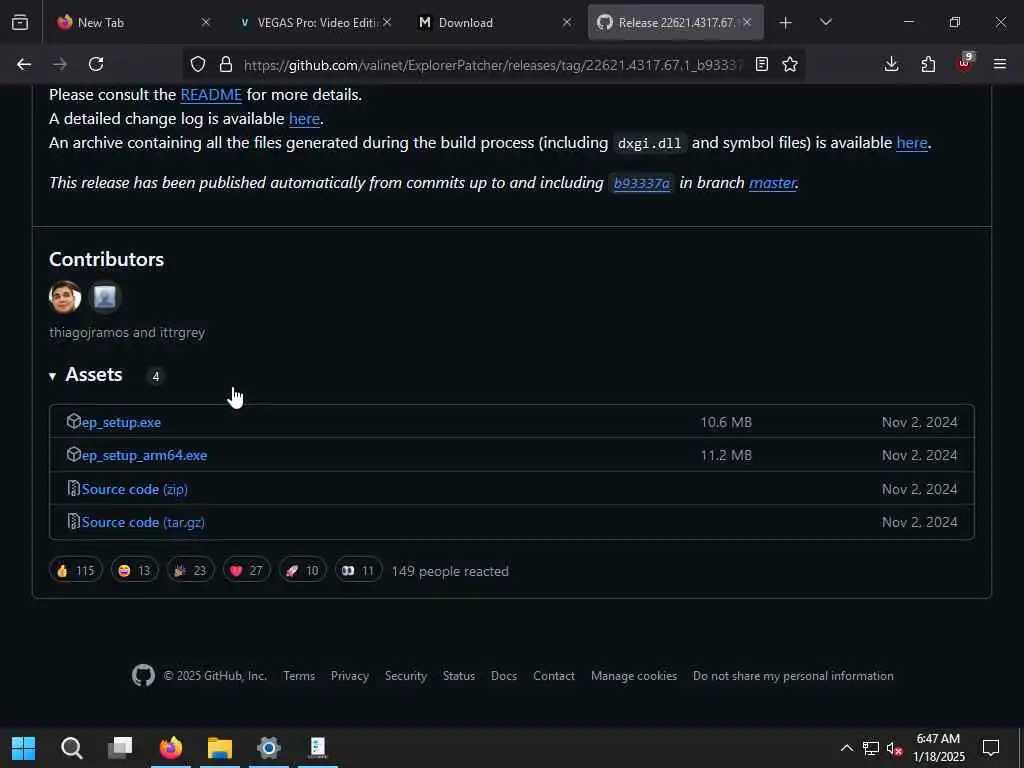Click the browser back arrow
The width and height of the screenshot is (1024, 768).
24,64
